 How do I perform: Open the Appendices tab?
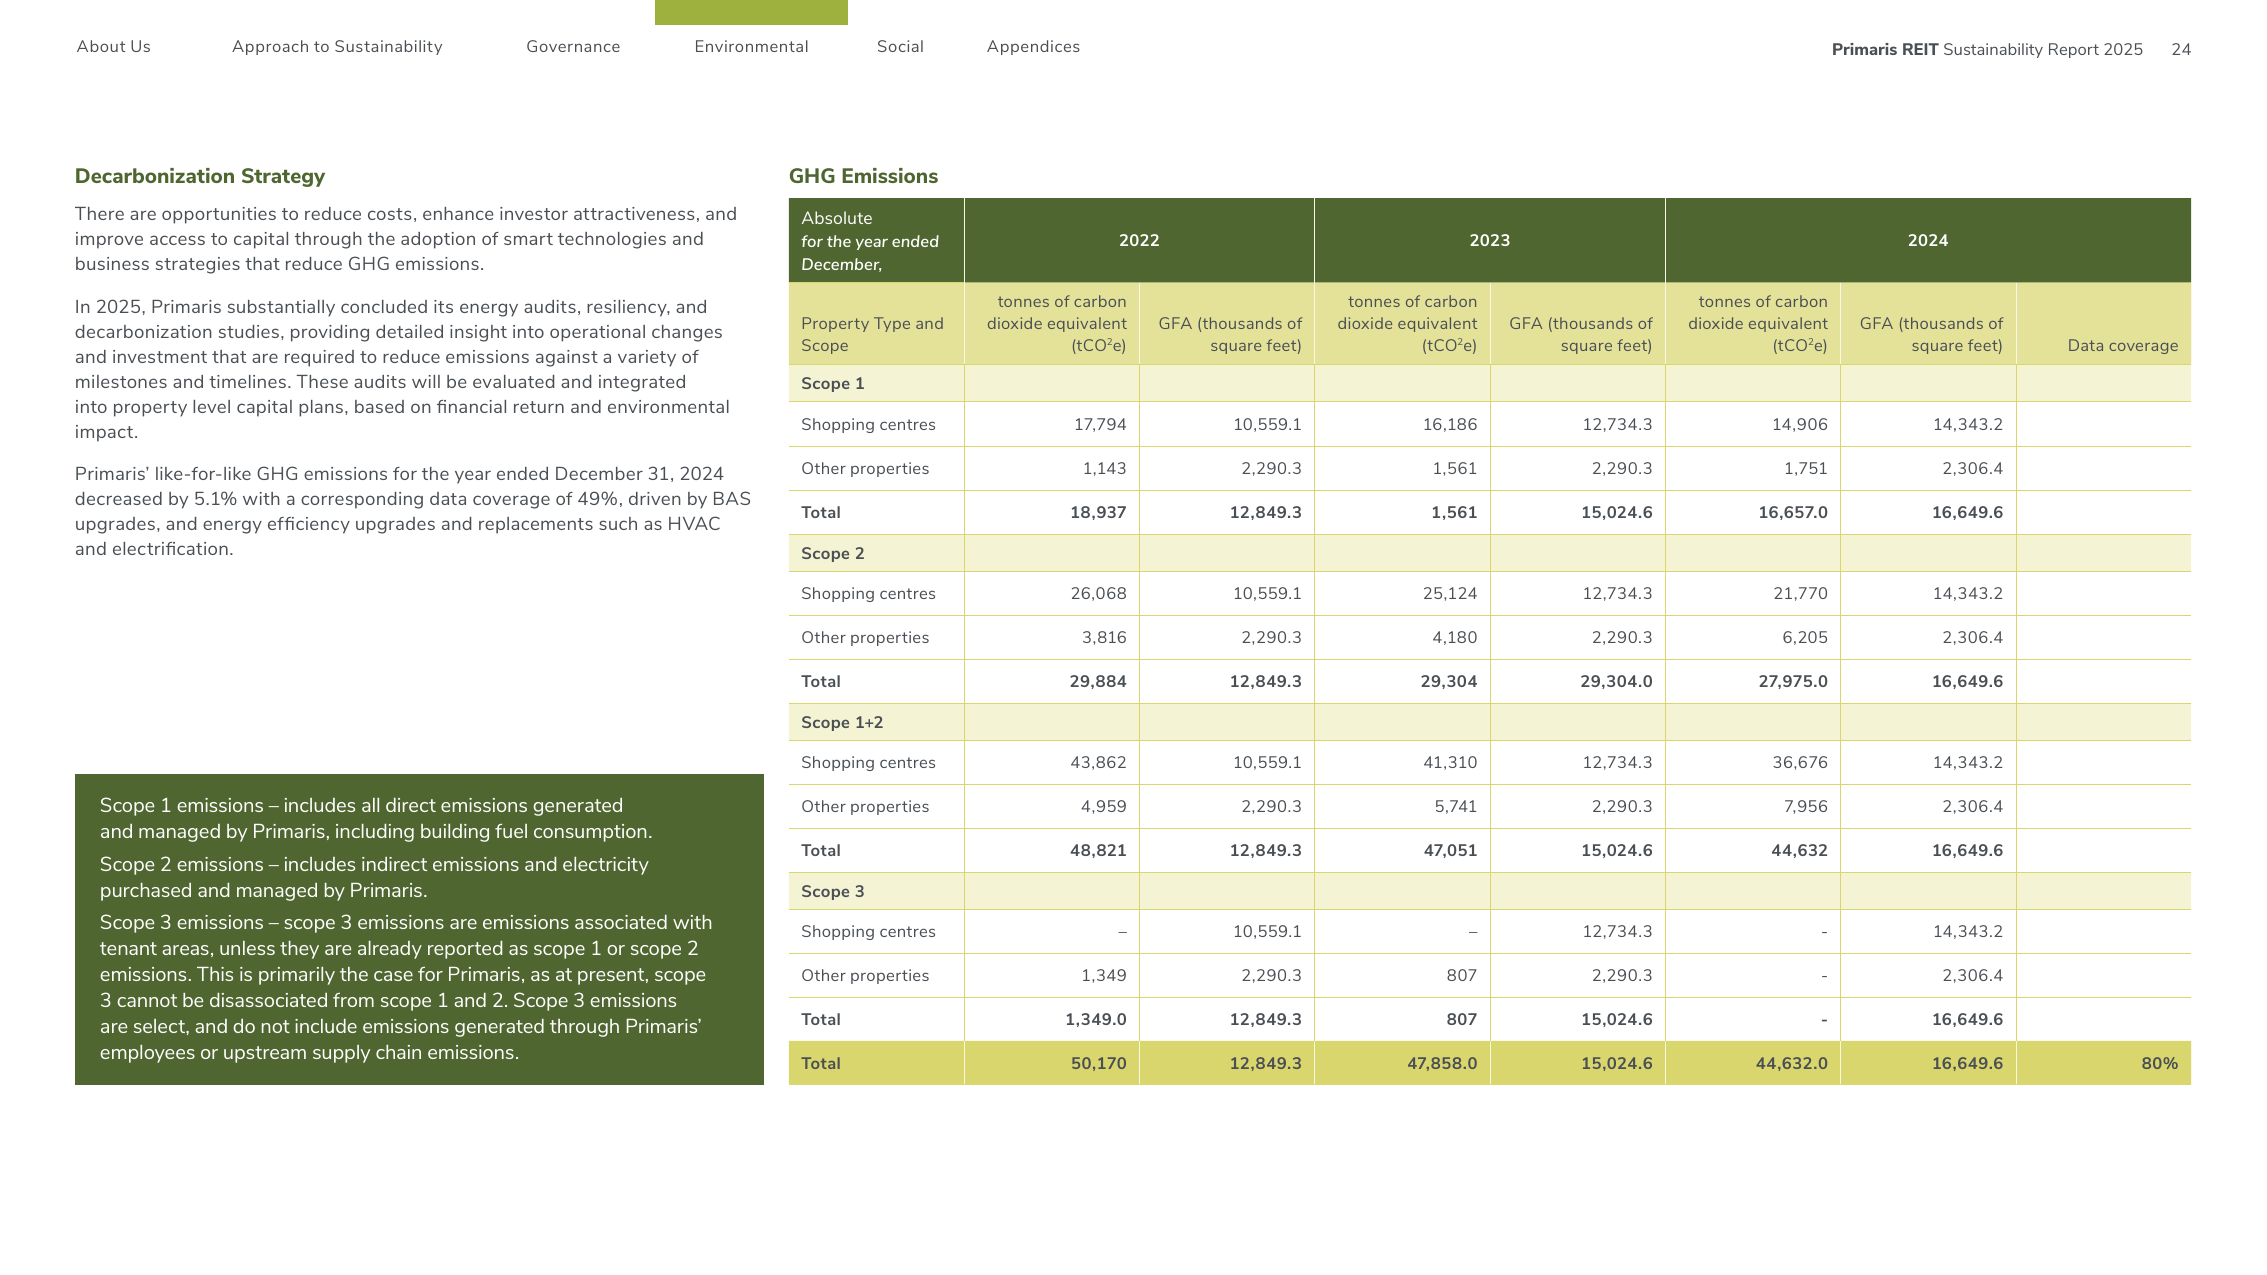[1033, 47]
